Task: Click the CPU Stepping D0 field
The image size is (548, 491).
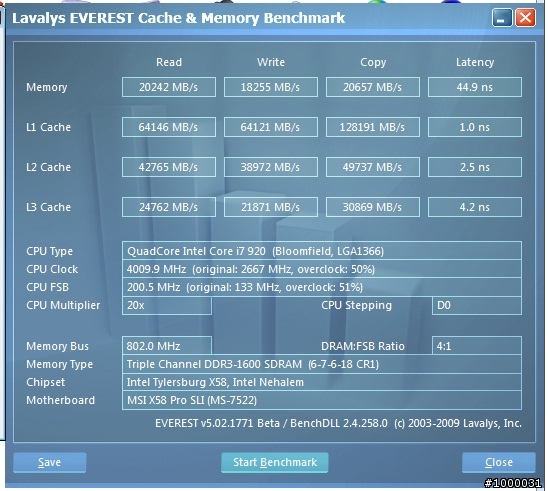Action: pos(477,305)
